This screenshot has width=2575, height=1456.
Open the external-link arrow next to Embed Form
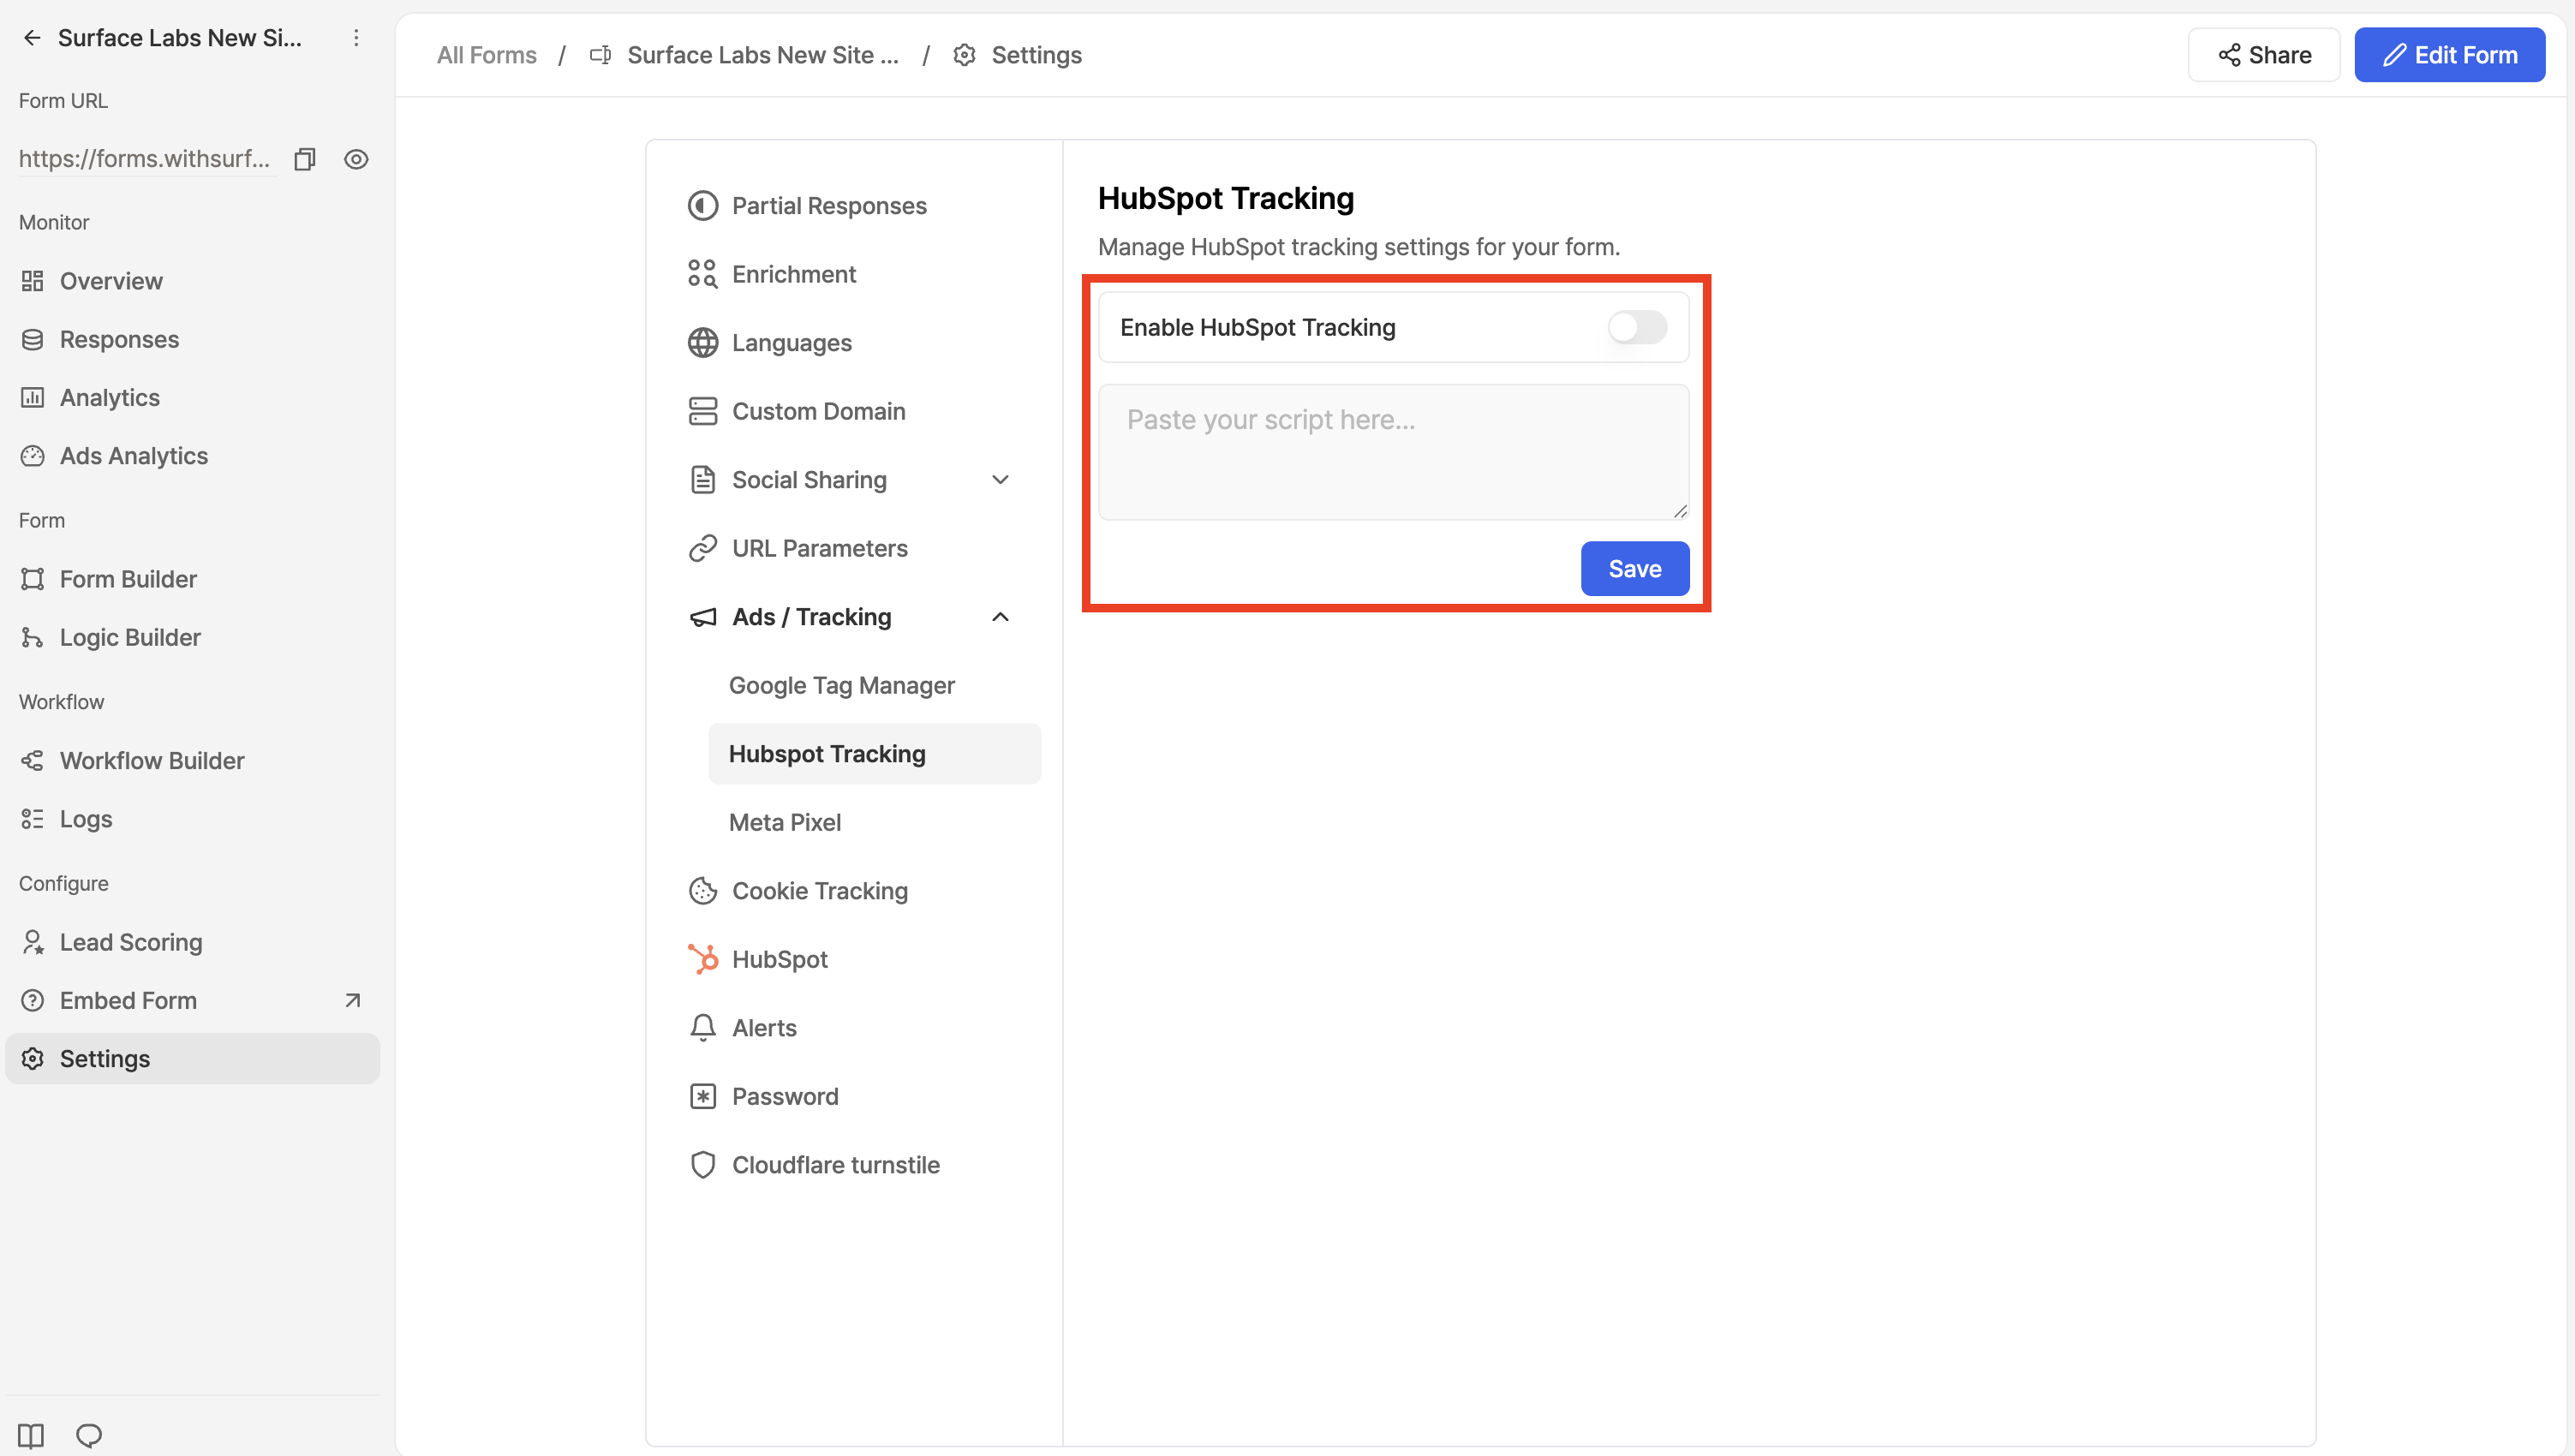(x=352, y=1001)
